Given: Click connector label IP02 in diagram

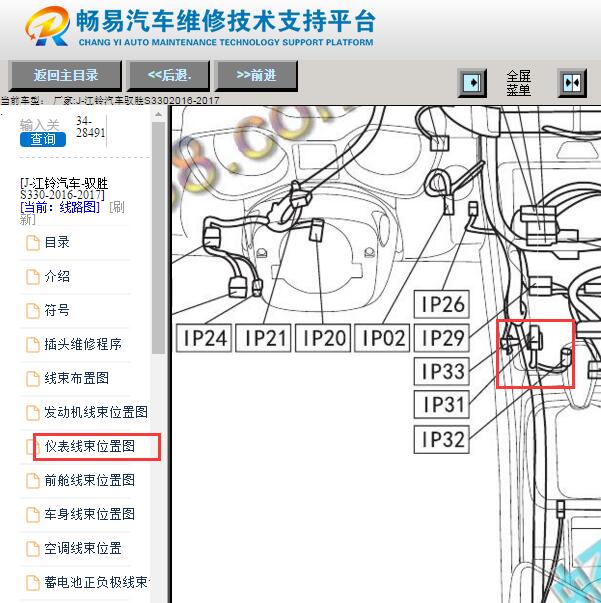Looking at the screenshot, I should [382, 338].
